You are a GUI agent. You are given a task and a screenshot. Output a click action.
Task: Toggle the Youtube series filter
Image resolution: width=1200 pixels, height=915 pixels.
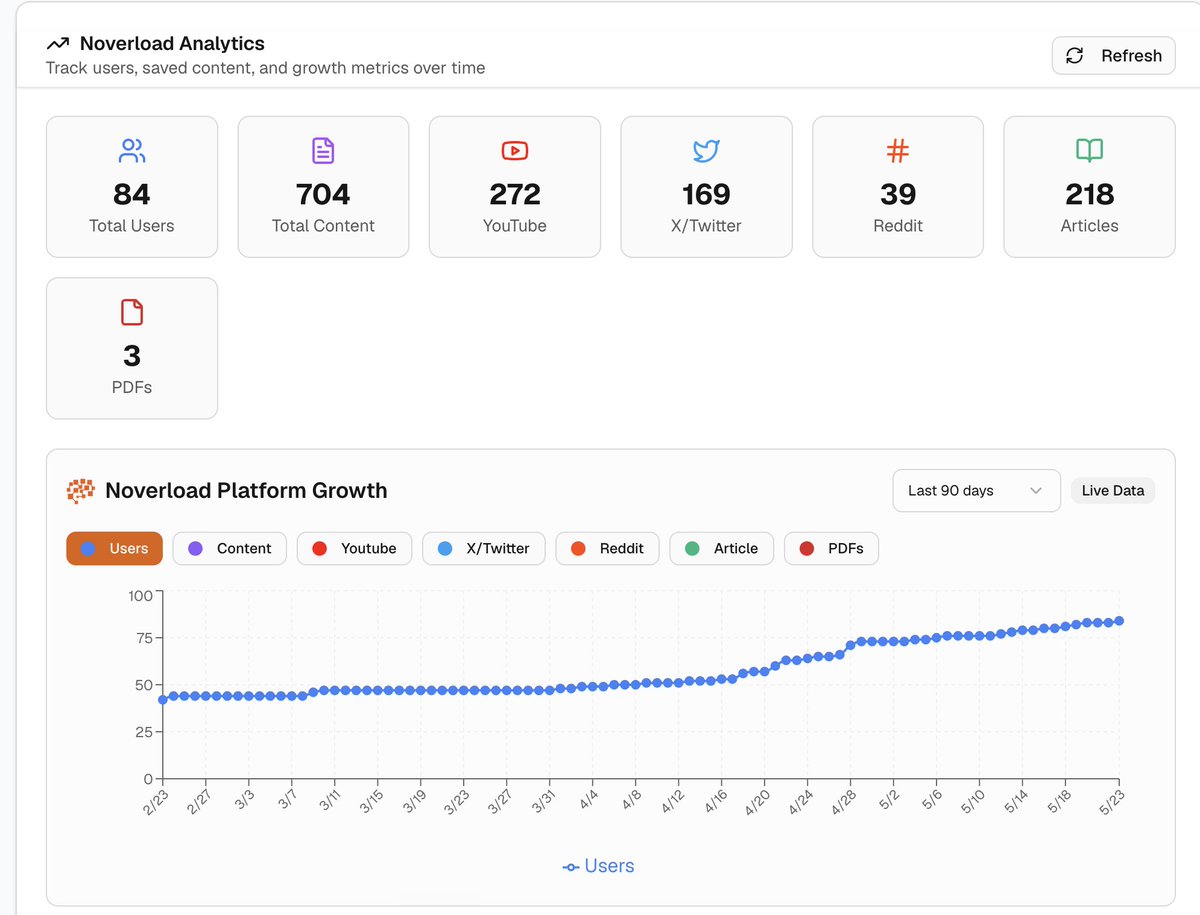354,548
